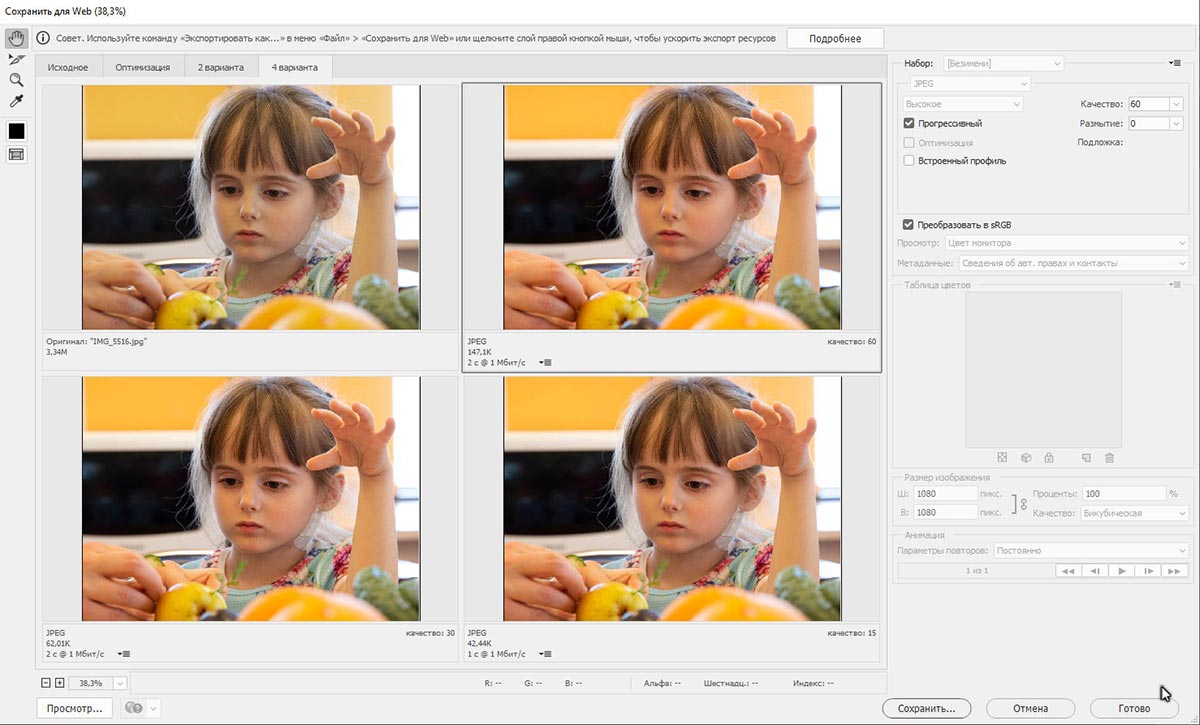This screenshot has width=1200, height=725.
Task: Switch to the Исходное tab
Action: [x=68, y=67]
